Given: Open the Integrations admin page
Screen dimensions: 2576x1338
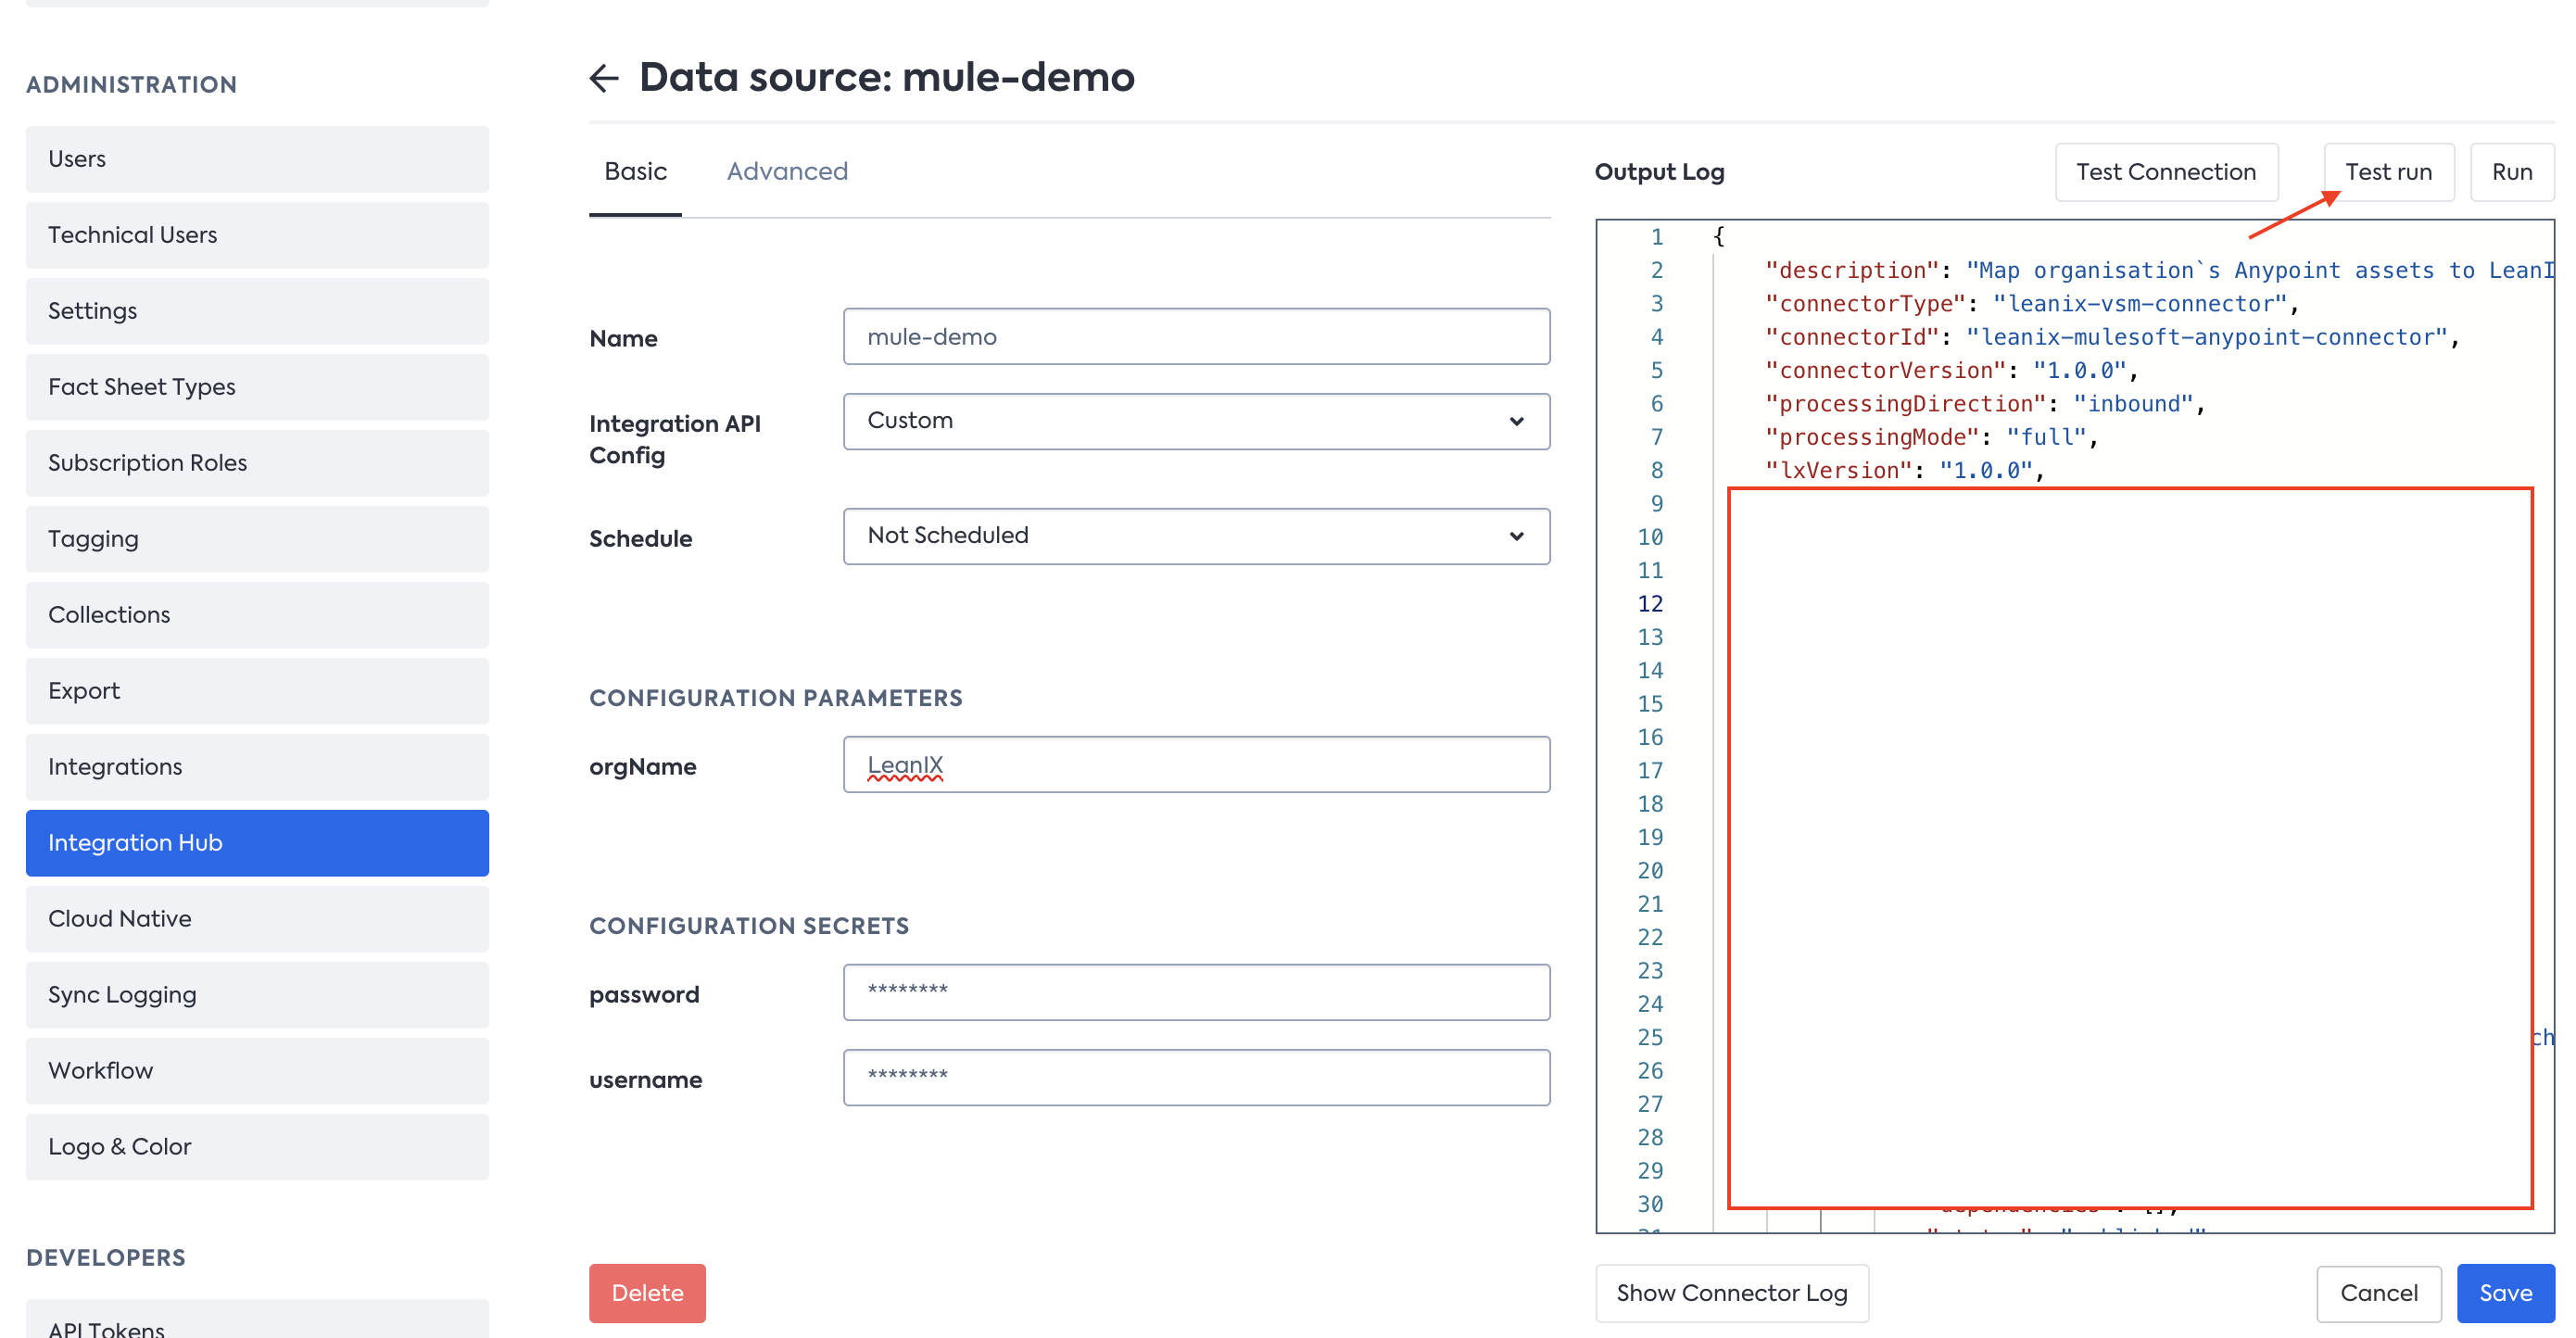Looking at the screenshot, I should [x=257, y=766].
